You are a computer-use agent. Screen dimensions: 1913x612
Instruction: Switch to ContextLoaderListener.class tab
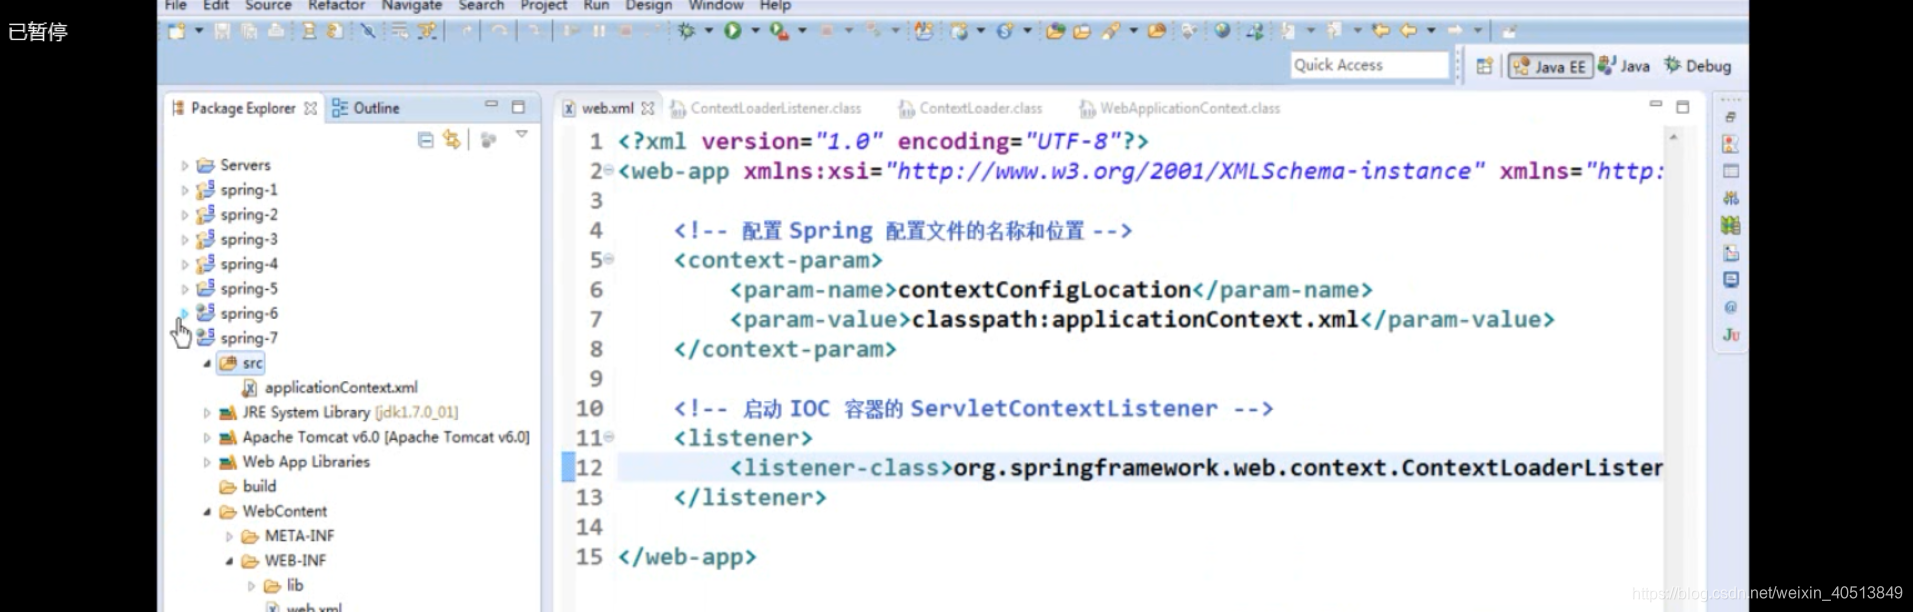pyautogui.click(x=765, y=108)
